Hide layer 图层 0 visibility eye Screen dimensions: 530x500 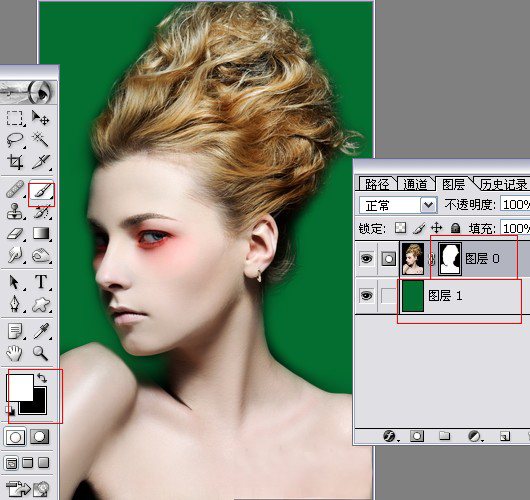point(366,259)
